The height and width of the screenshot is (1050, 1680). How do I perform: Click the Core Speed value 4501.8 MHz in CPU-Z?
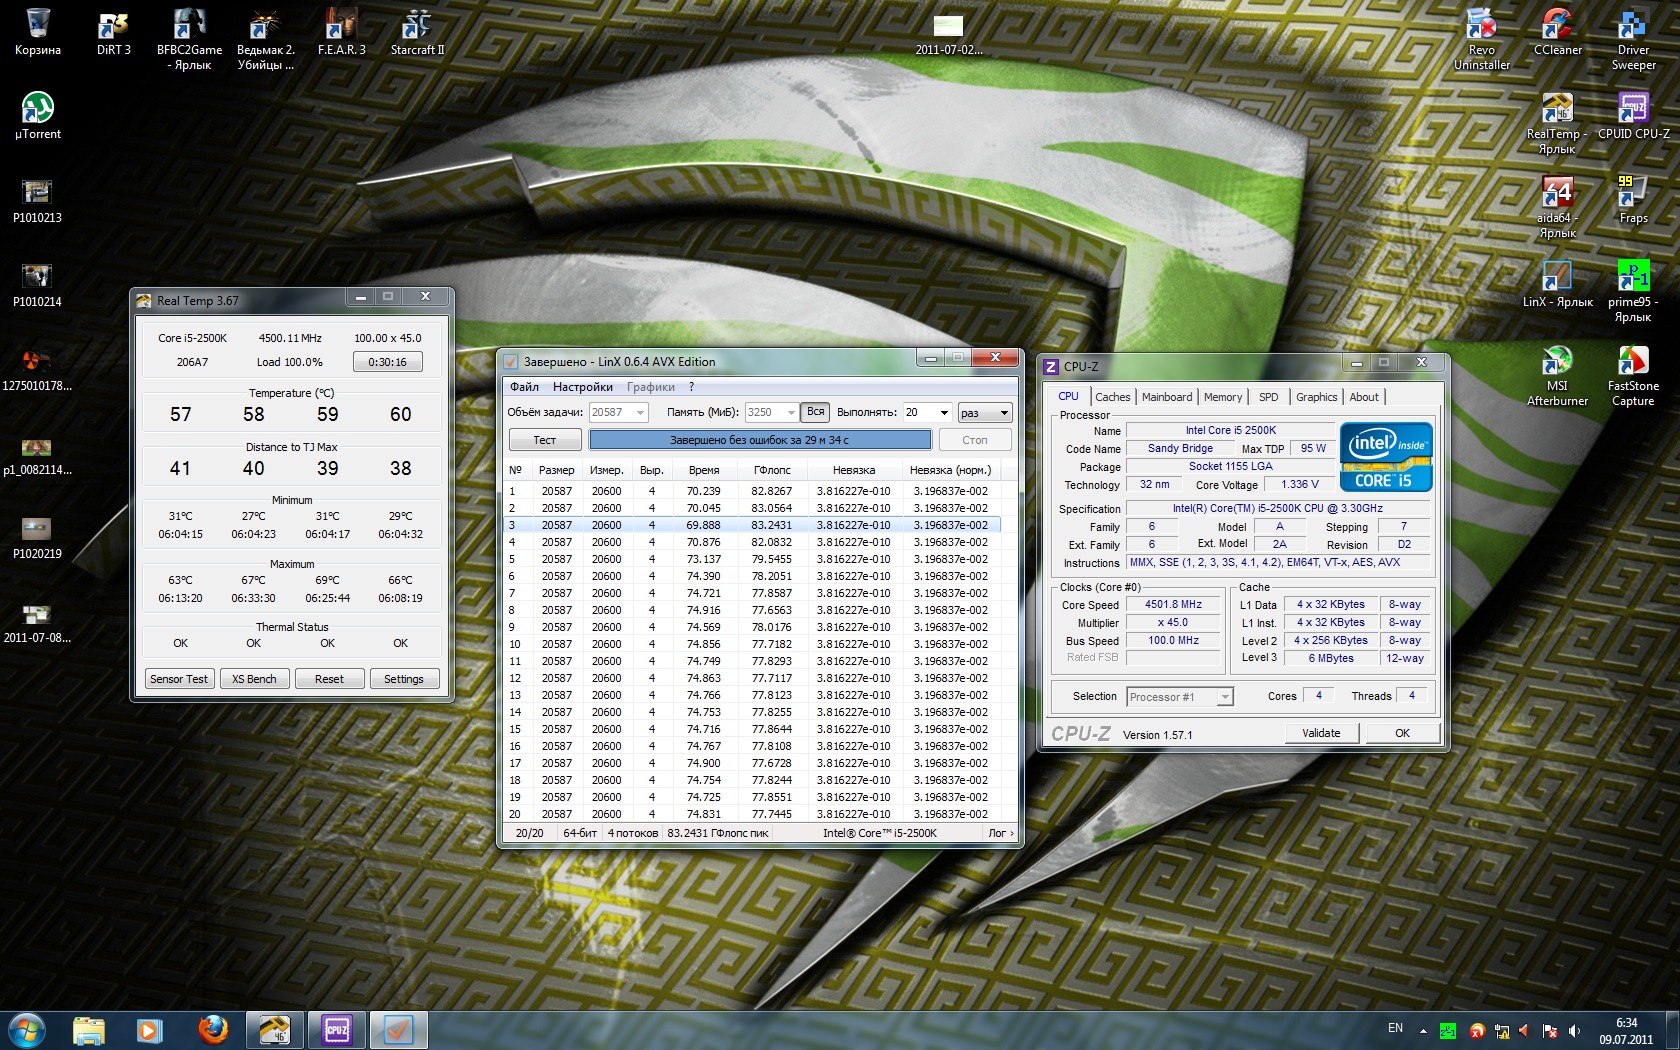click(x=1173, y=605)
